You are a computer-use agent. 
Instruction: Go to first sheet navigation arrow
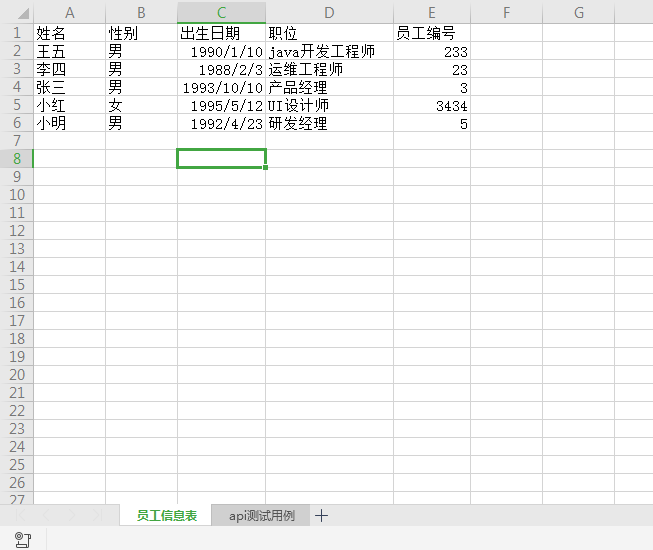20,515
